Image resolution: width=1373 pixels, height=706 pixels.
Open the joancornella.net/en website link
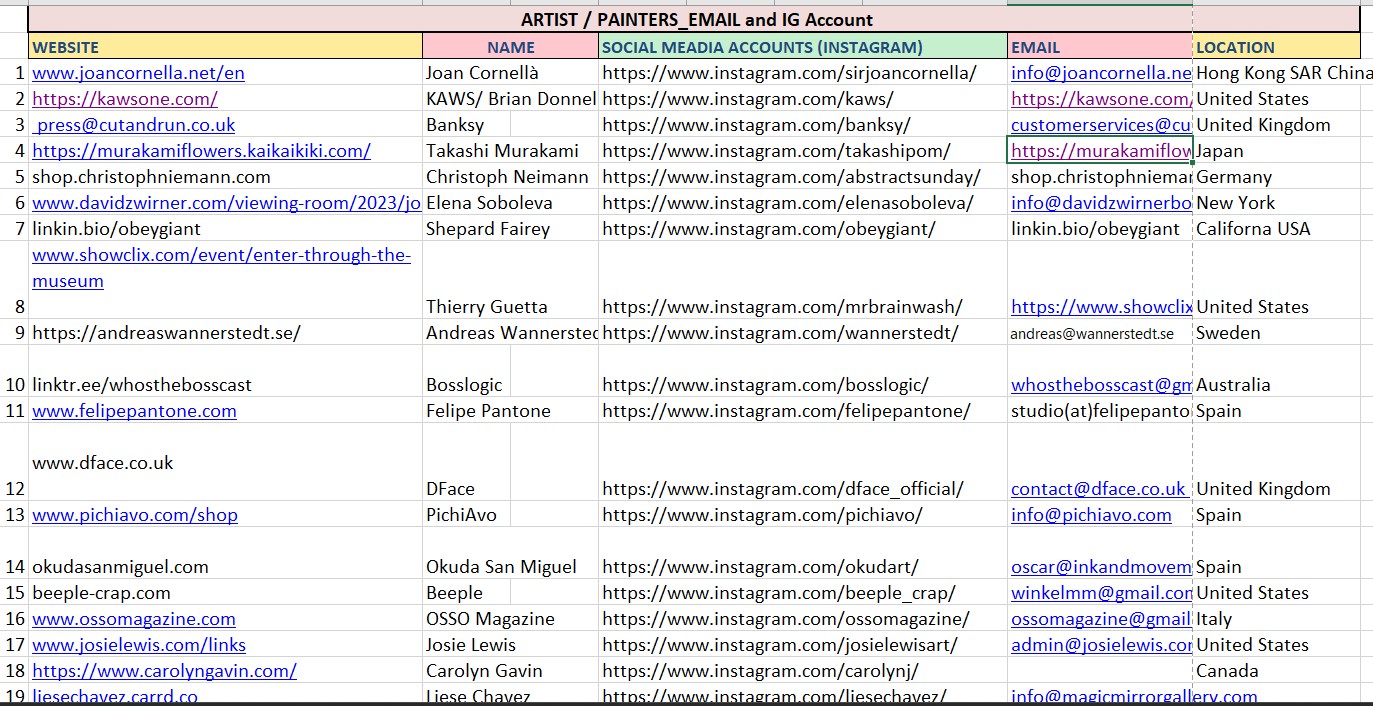coord(138,73)
